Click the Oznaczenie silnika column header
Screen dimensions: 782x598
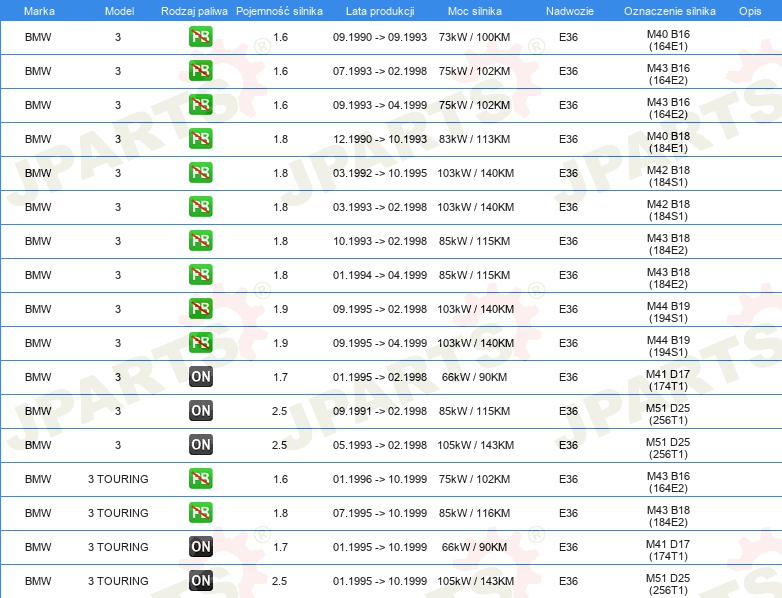point(669,11)
